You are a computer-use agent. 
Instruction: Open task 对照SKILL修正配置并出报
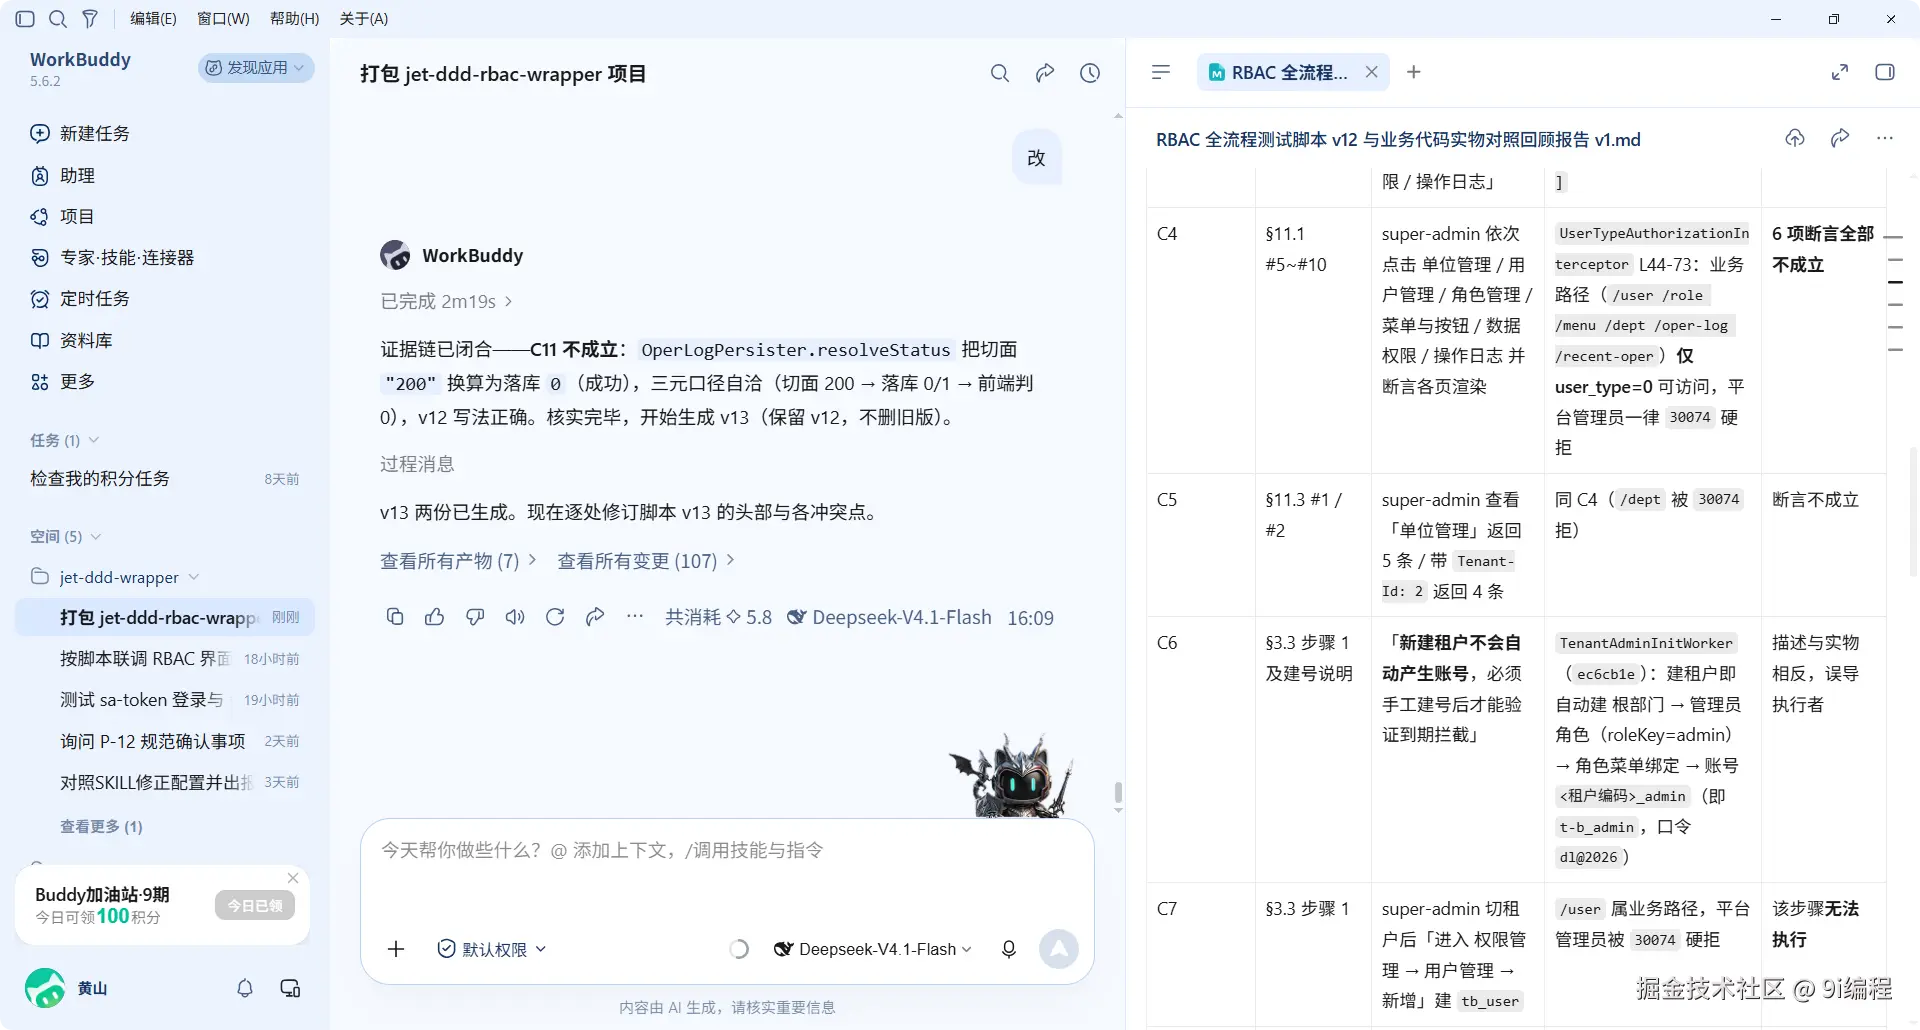[165, 782]
